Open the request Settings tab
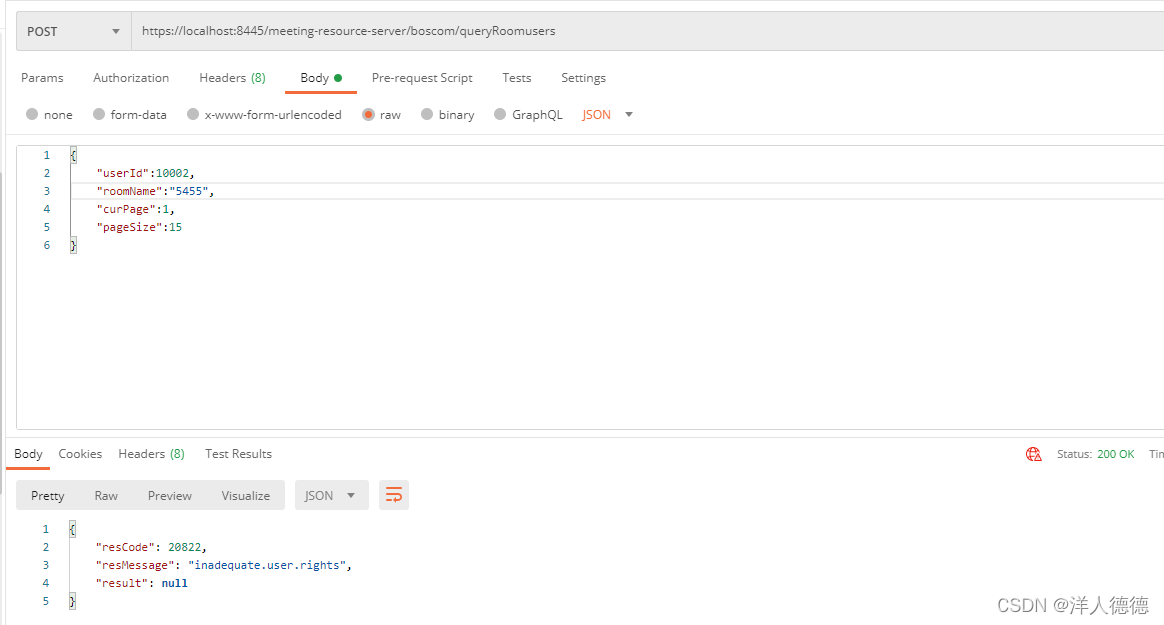Viewport: 1164px width, 625px height. point(583,78)
